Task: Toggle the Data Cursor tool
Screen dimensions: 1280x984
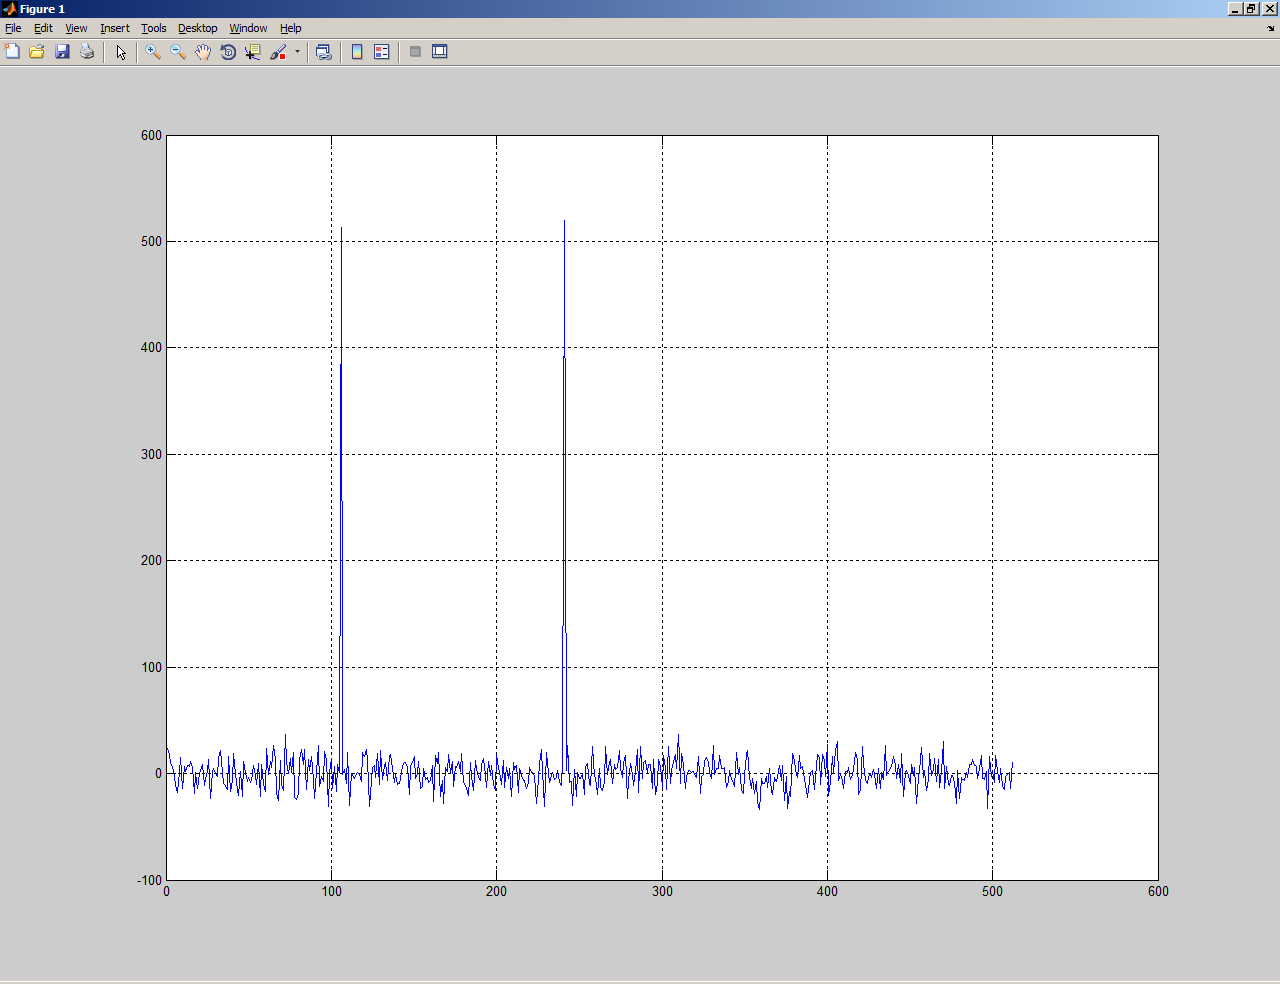Action: (253, 52)
